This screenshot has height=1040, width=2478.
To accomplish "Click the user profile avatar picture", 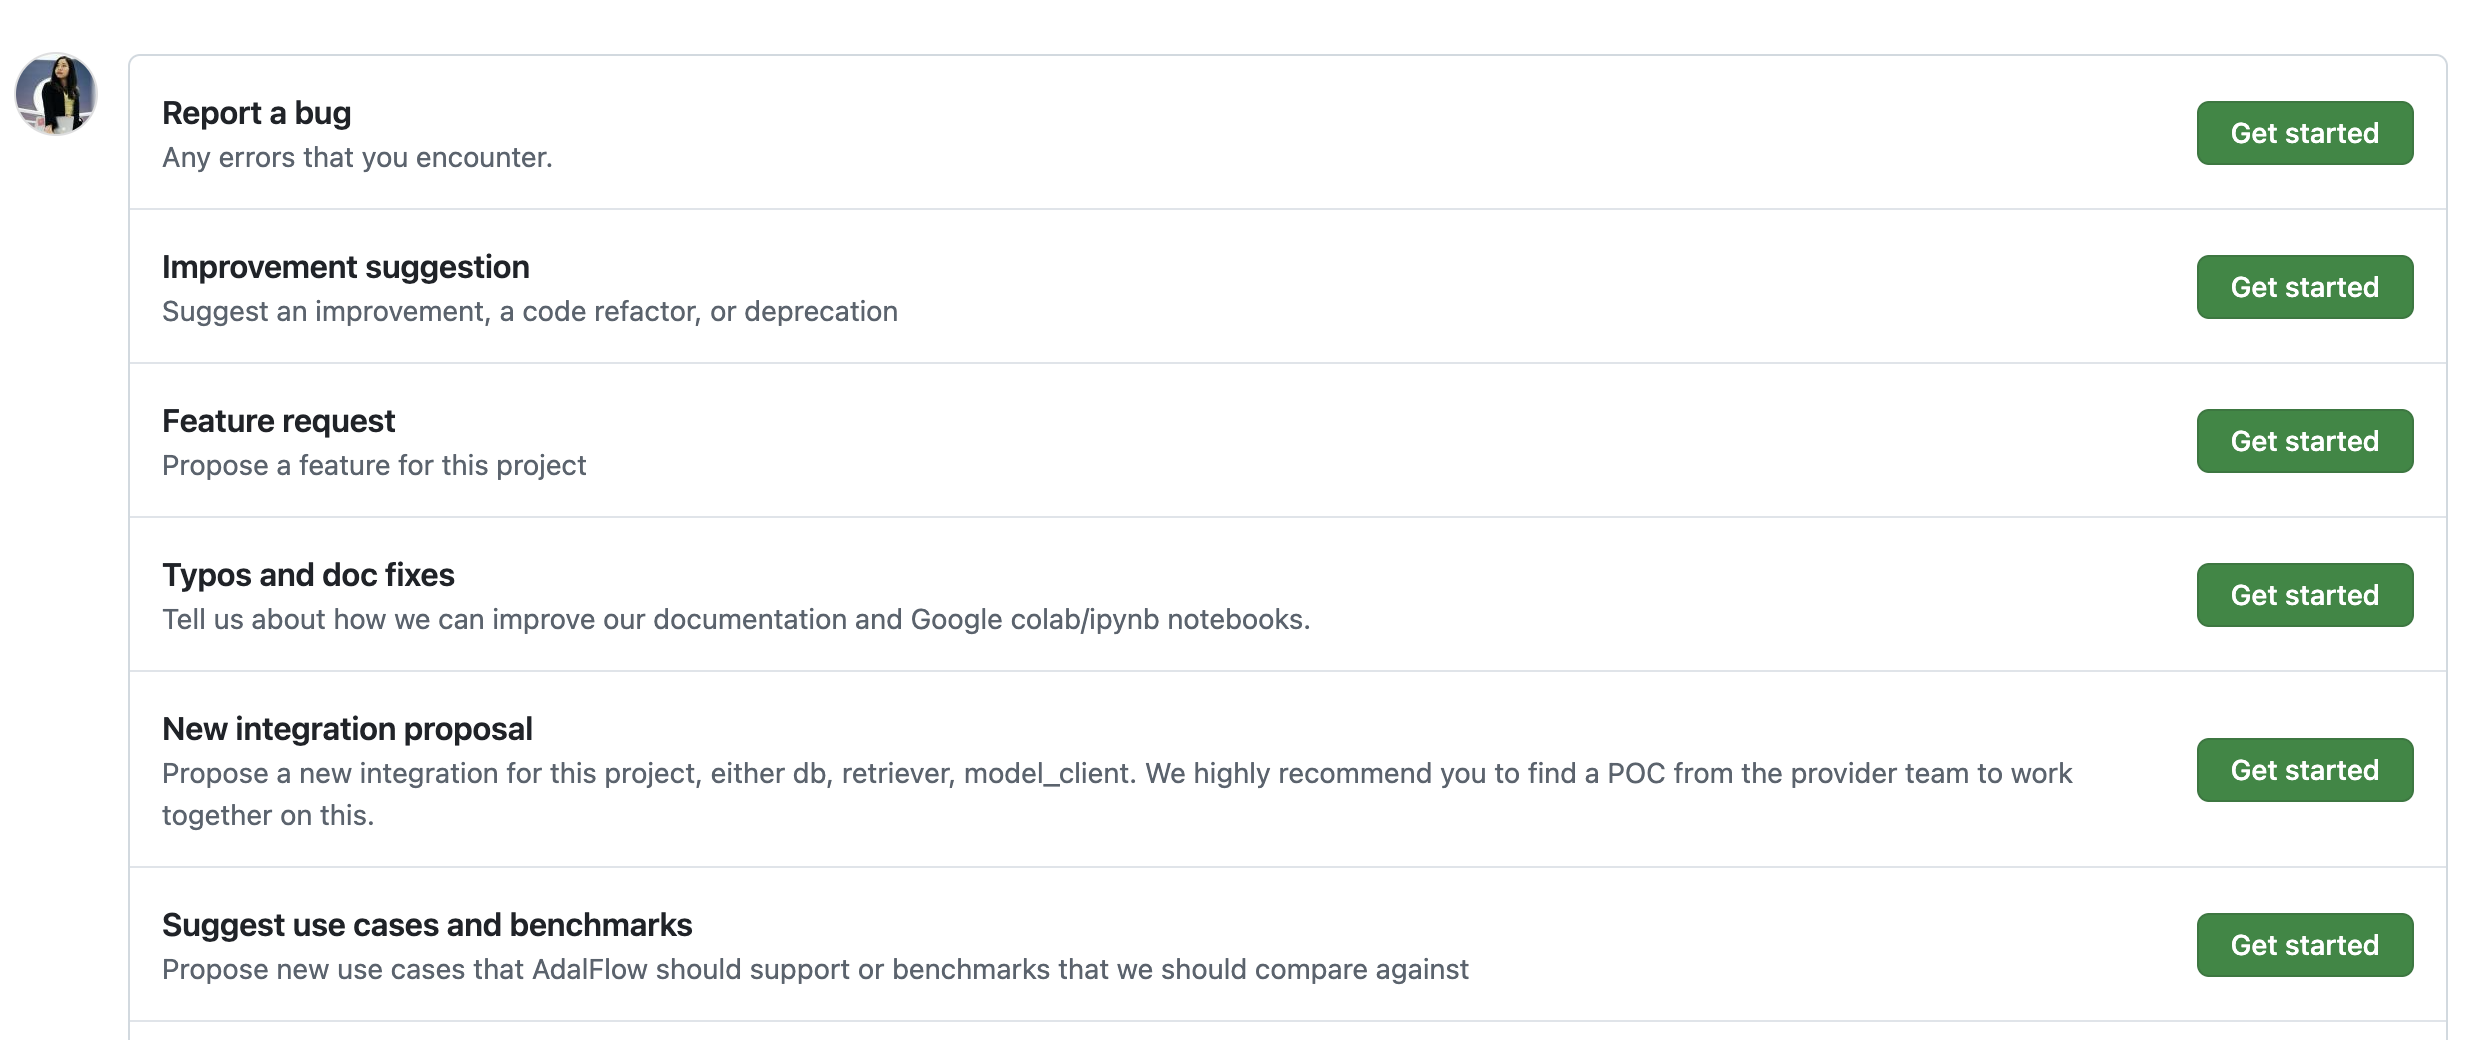I will (x=56, y=94).
